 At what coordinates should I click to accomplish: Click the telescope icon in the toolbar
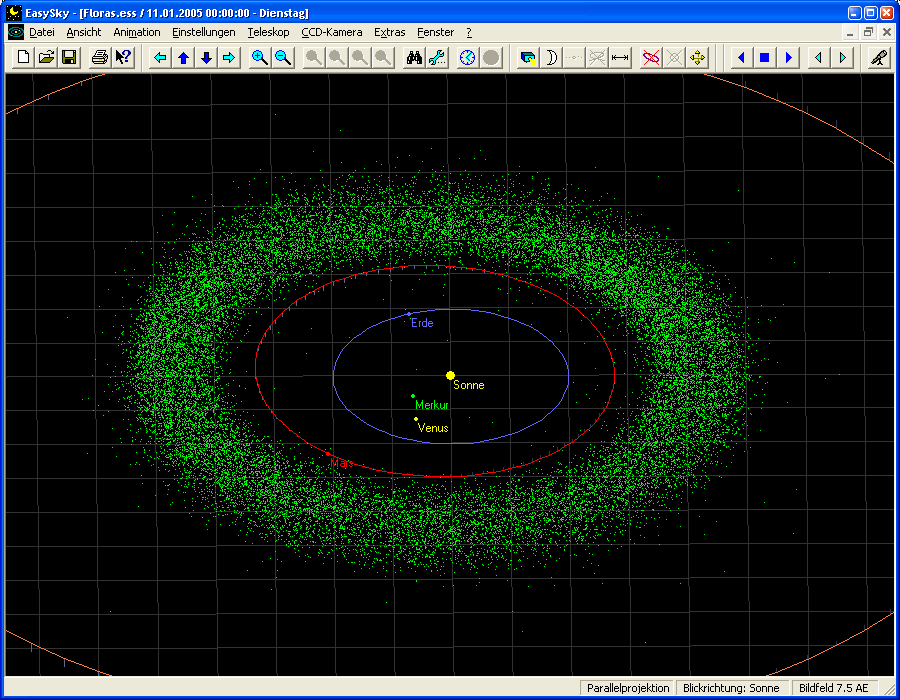pos(878,58)
